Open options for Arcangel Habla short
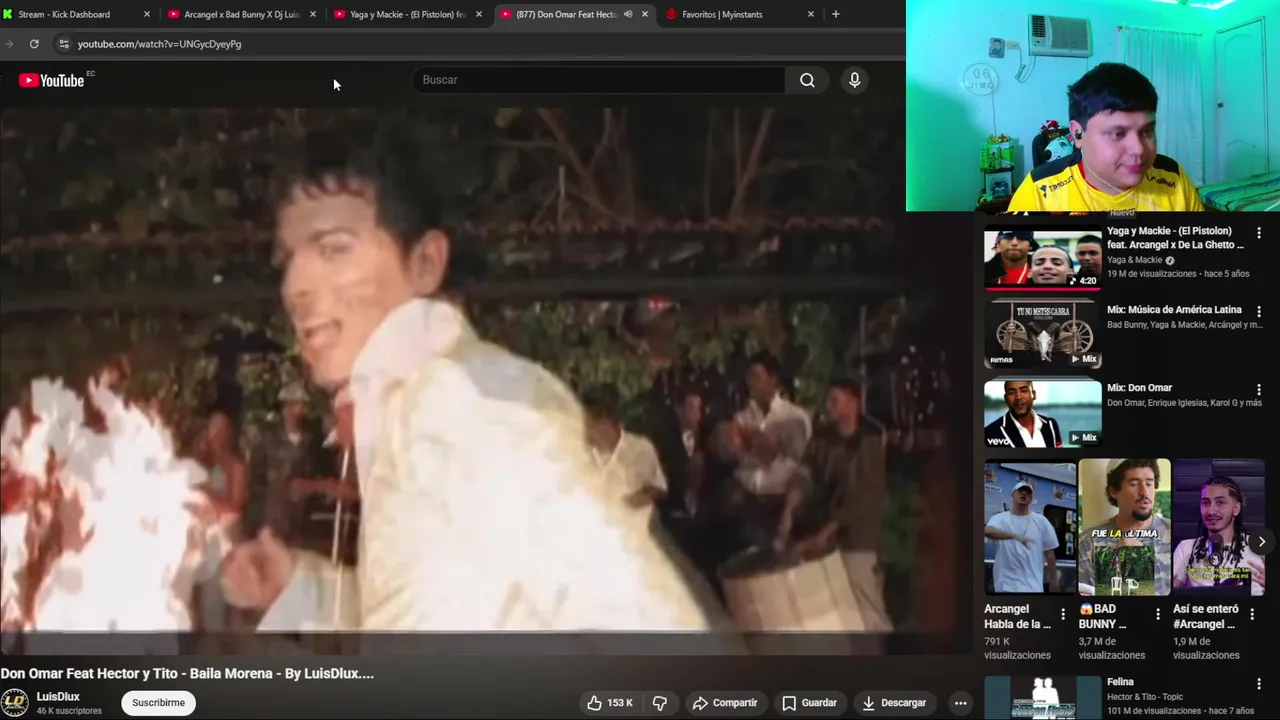The image size is (1280, 720). (x=1063, y=614)
